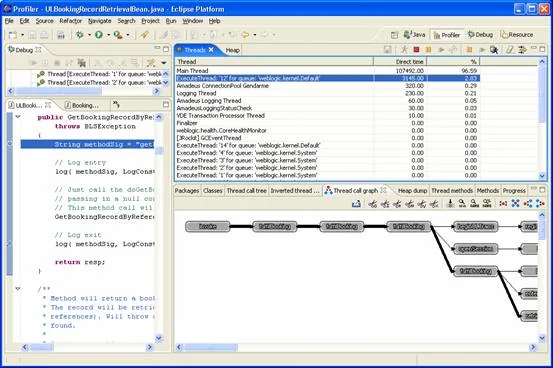
Task: Open the Search menu
Action: pos(126,21)
